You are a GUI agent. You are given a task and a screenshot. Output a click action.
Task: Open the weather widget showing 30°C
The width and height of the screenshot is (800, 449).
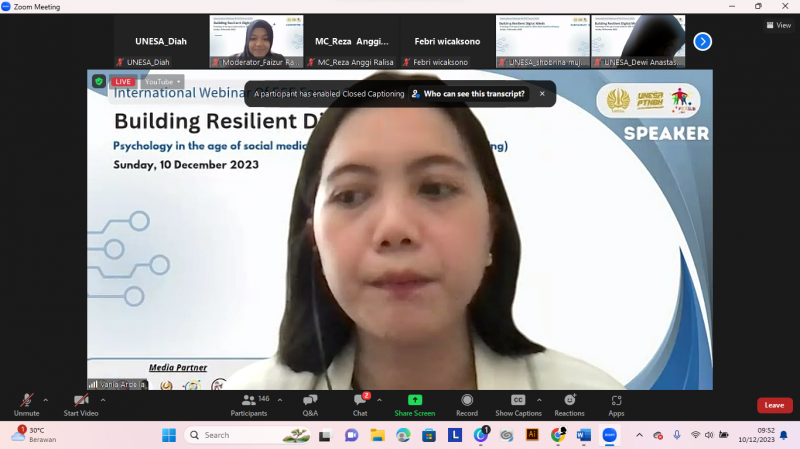[35, 435]
